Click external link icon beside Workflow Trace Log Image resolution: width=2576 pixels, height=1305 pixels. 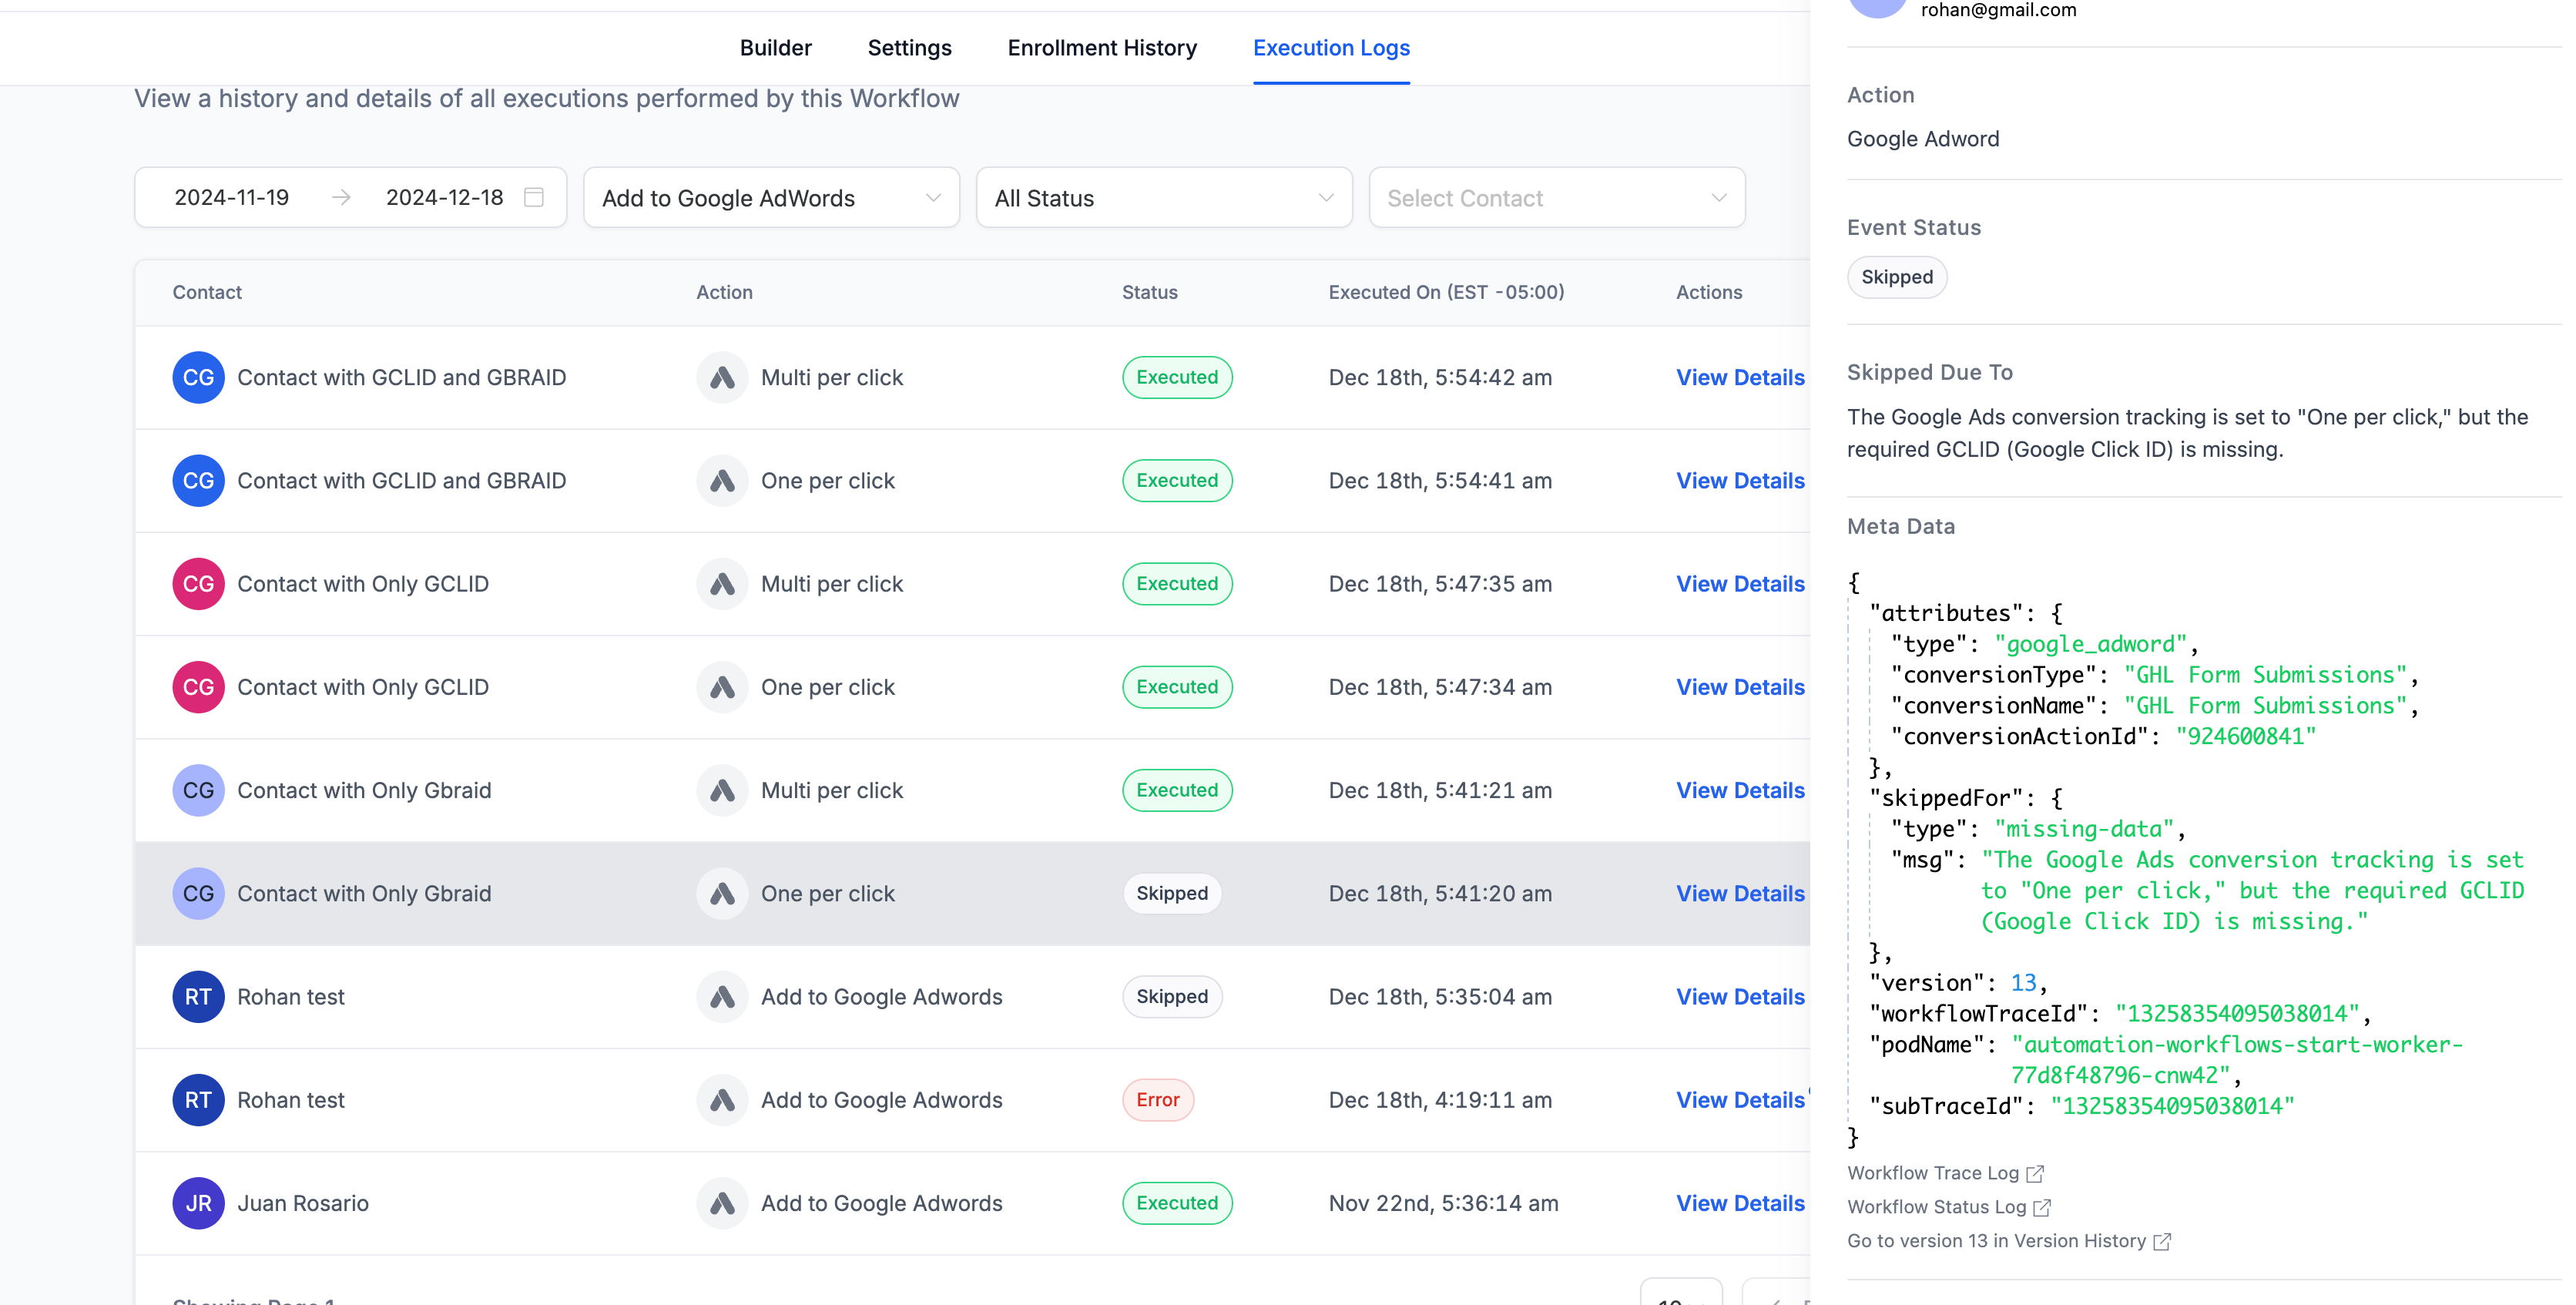tap(2035, 1173)
